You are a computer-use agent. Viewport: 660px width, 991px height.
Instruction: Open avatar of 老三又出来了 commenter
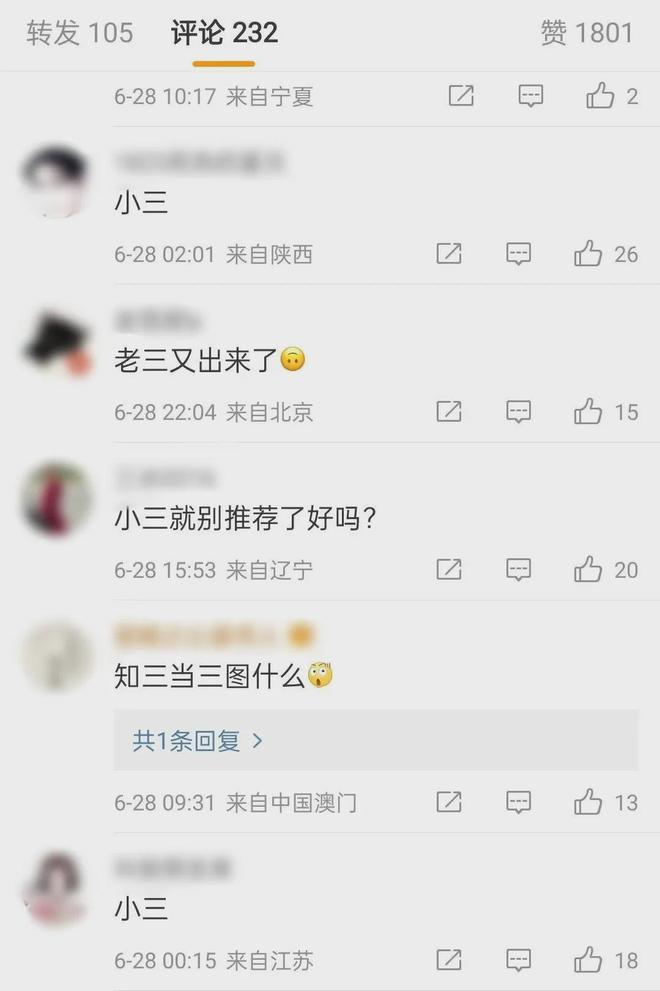(57, 344)
